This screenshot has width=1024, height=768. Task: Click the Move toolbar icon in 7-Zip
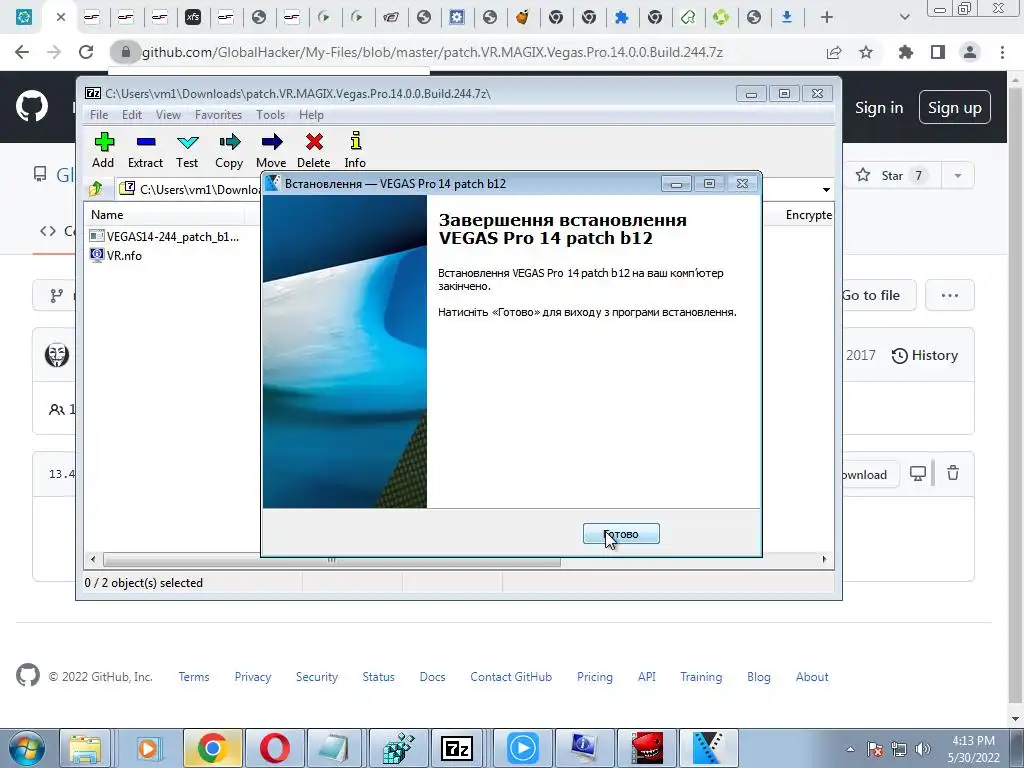tap(271, 151)
